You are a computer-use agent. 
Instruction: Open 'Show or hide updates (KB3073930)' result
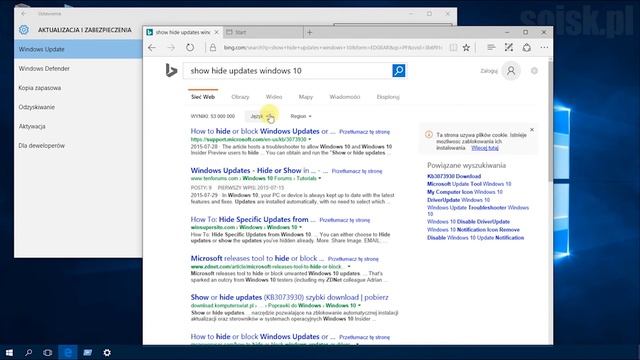[289, 297]
